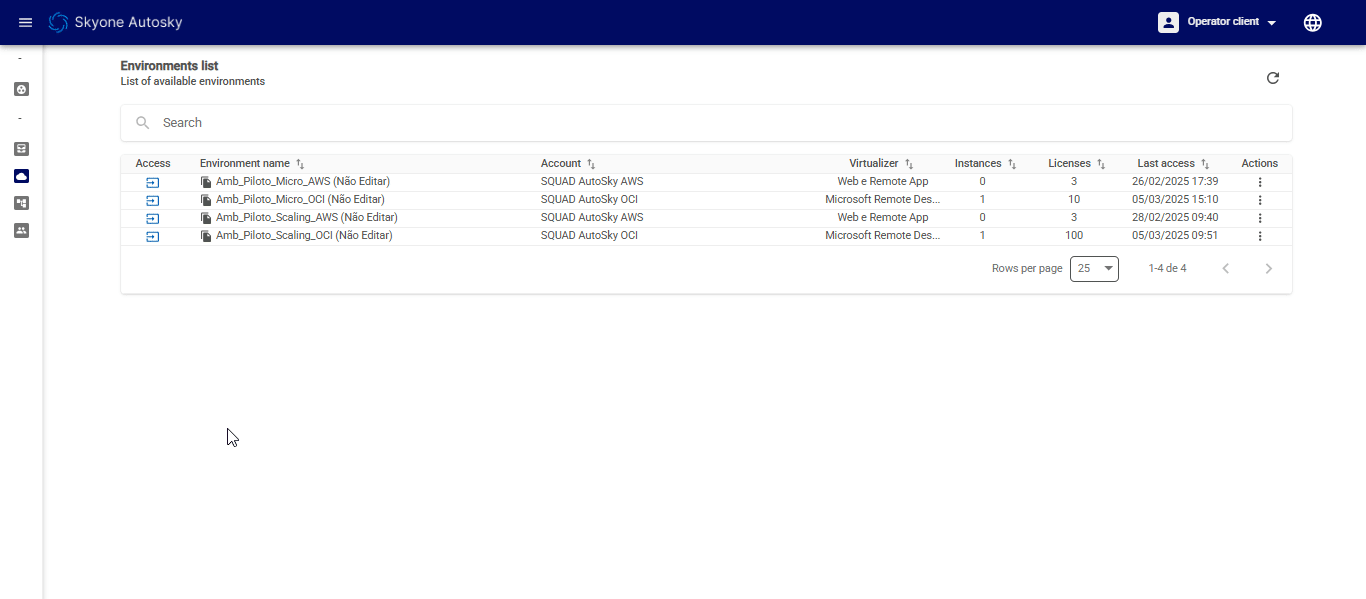Access the Amb_Piloto_Micro_AWS environment
The image size is (1366, 599).
tap(153, 182)
